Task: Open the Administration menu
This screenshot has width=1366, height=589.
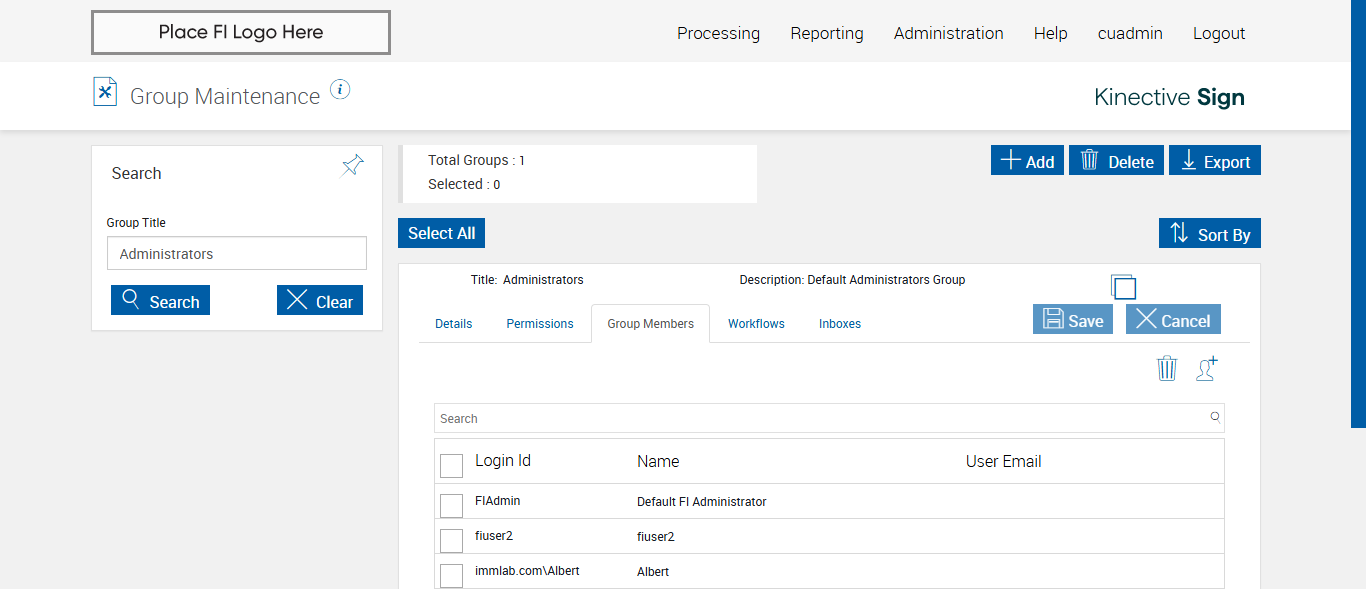Action: (948, 33)
